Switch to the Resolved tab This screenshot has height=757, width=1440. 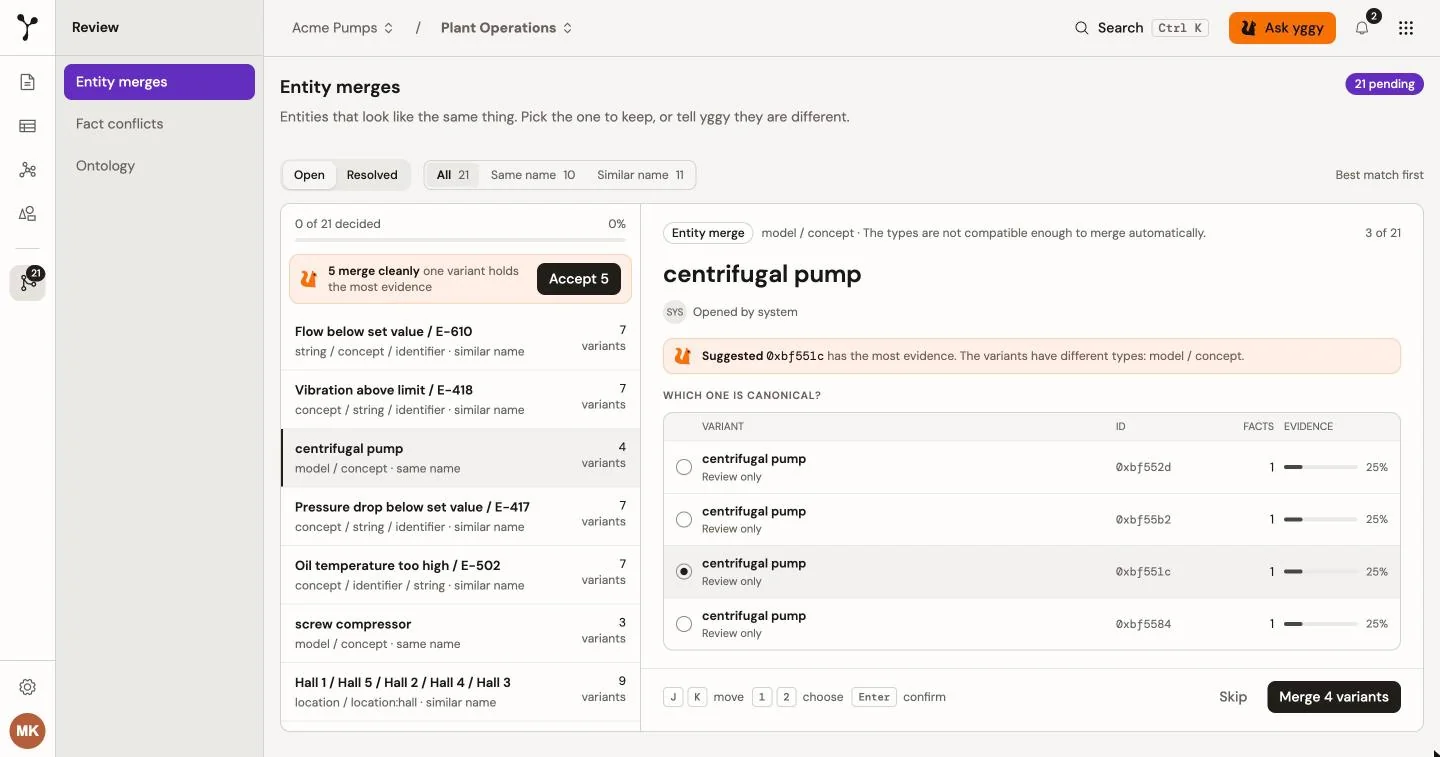tap(372, 175)
